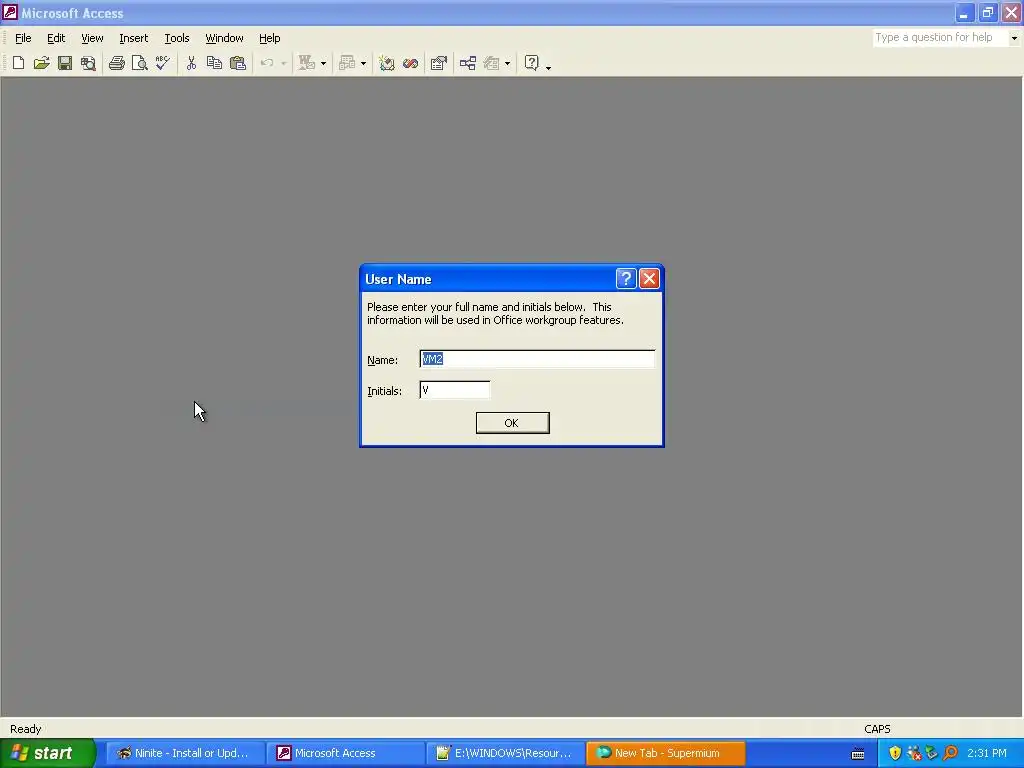
Task: Click the File Search toolbar icon
Action: click(88, 63)
